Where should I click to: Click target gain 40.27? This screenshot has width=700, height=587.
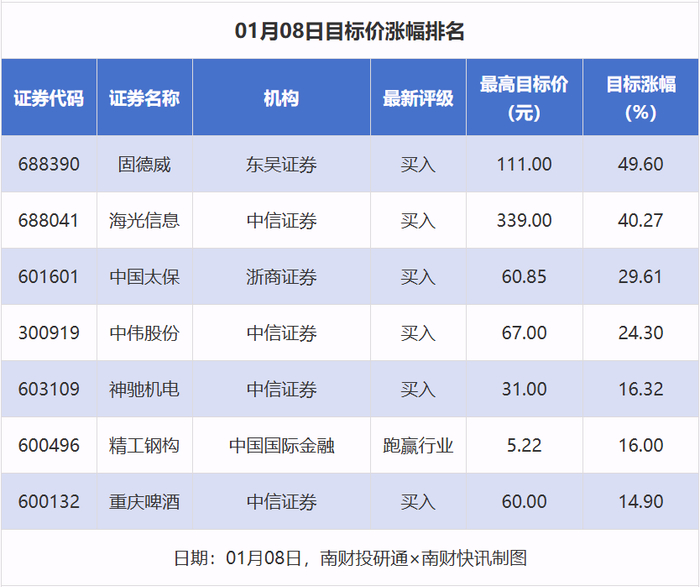(641, 221)
